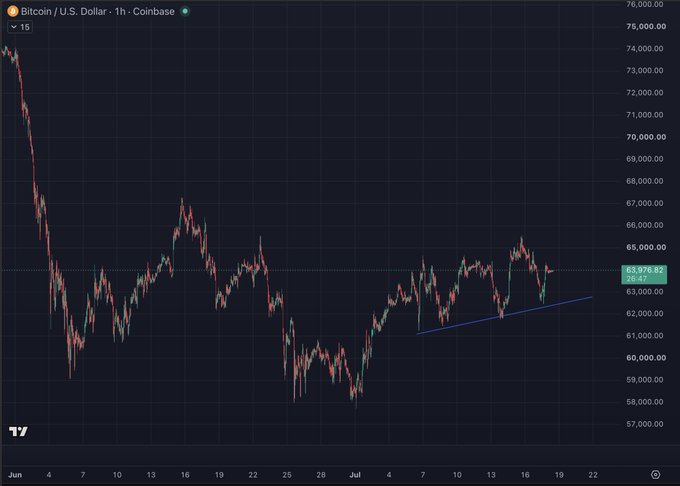
Task: Select the blue ascending trendline
Action: 504,315
